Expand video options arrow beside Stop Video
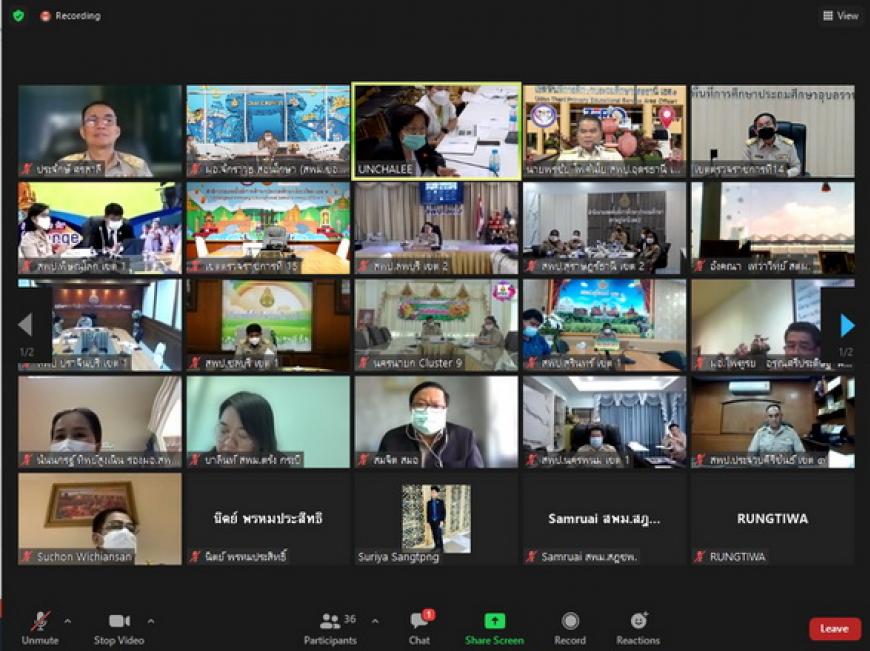870x651 pixels. (151, 621)
